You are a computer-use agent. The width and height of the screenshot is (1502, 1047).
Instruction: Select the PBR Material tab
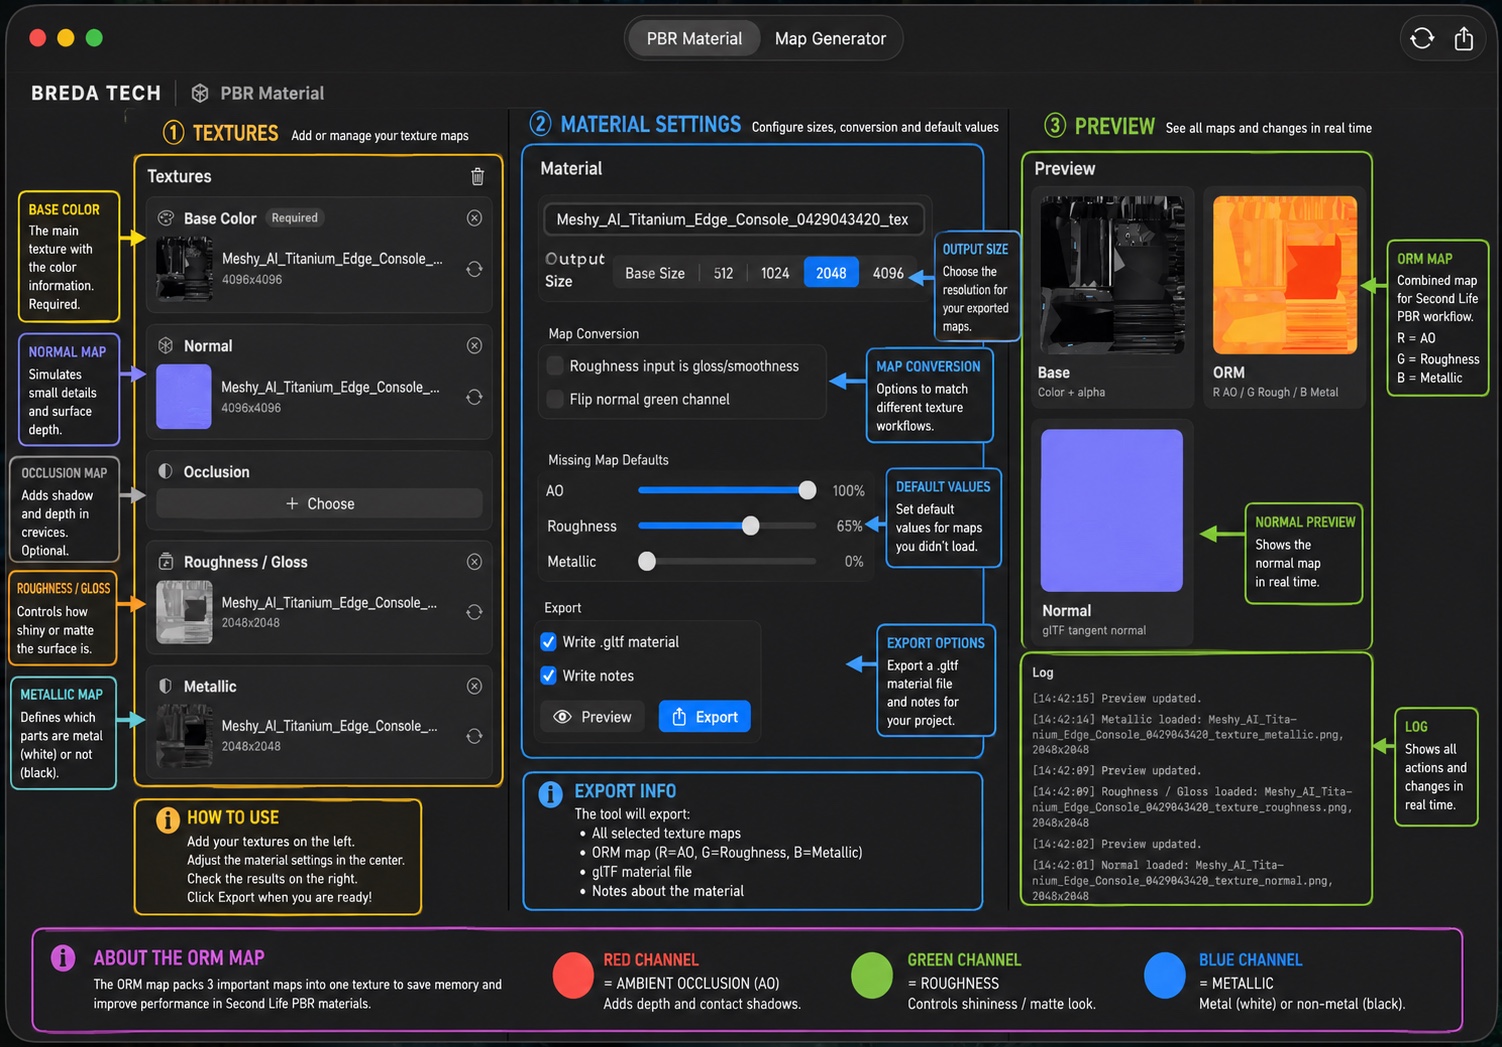[x=693, y=38]
